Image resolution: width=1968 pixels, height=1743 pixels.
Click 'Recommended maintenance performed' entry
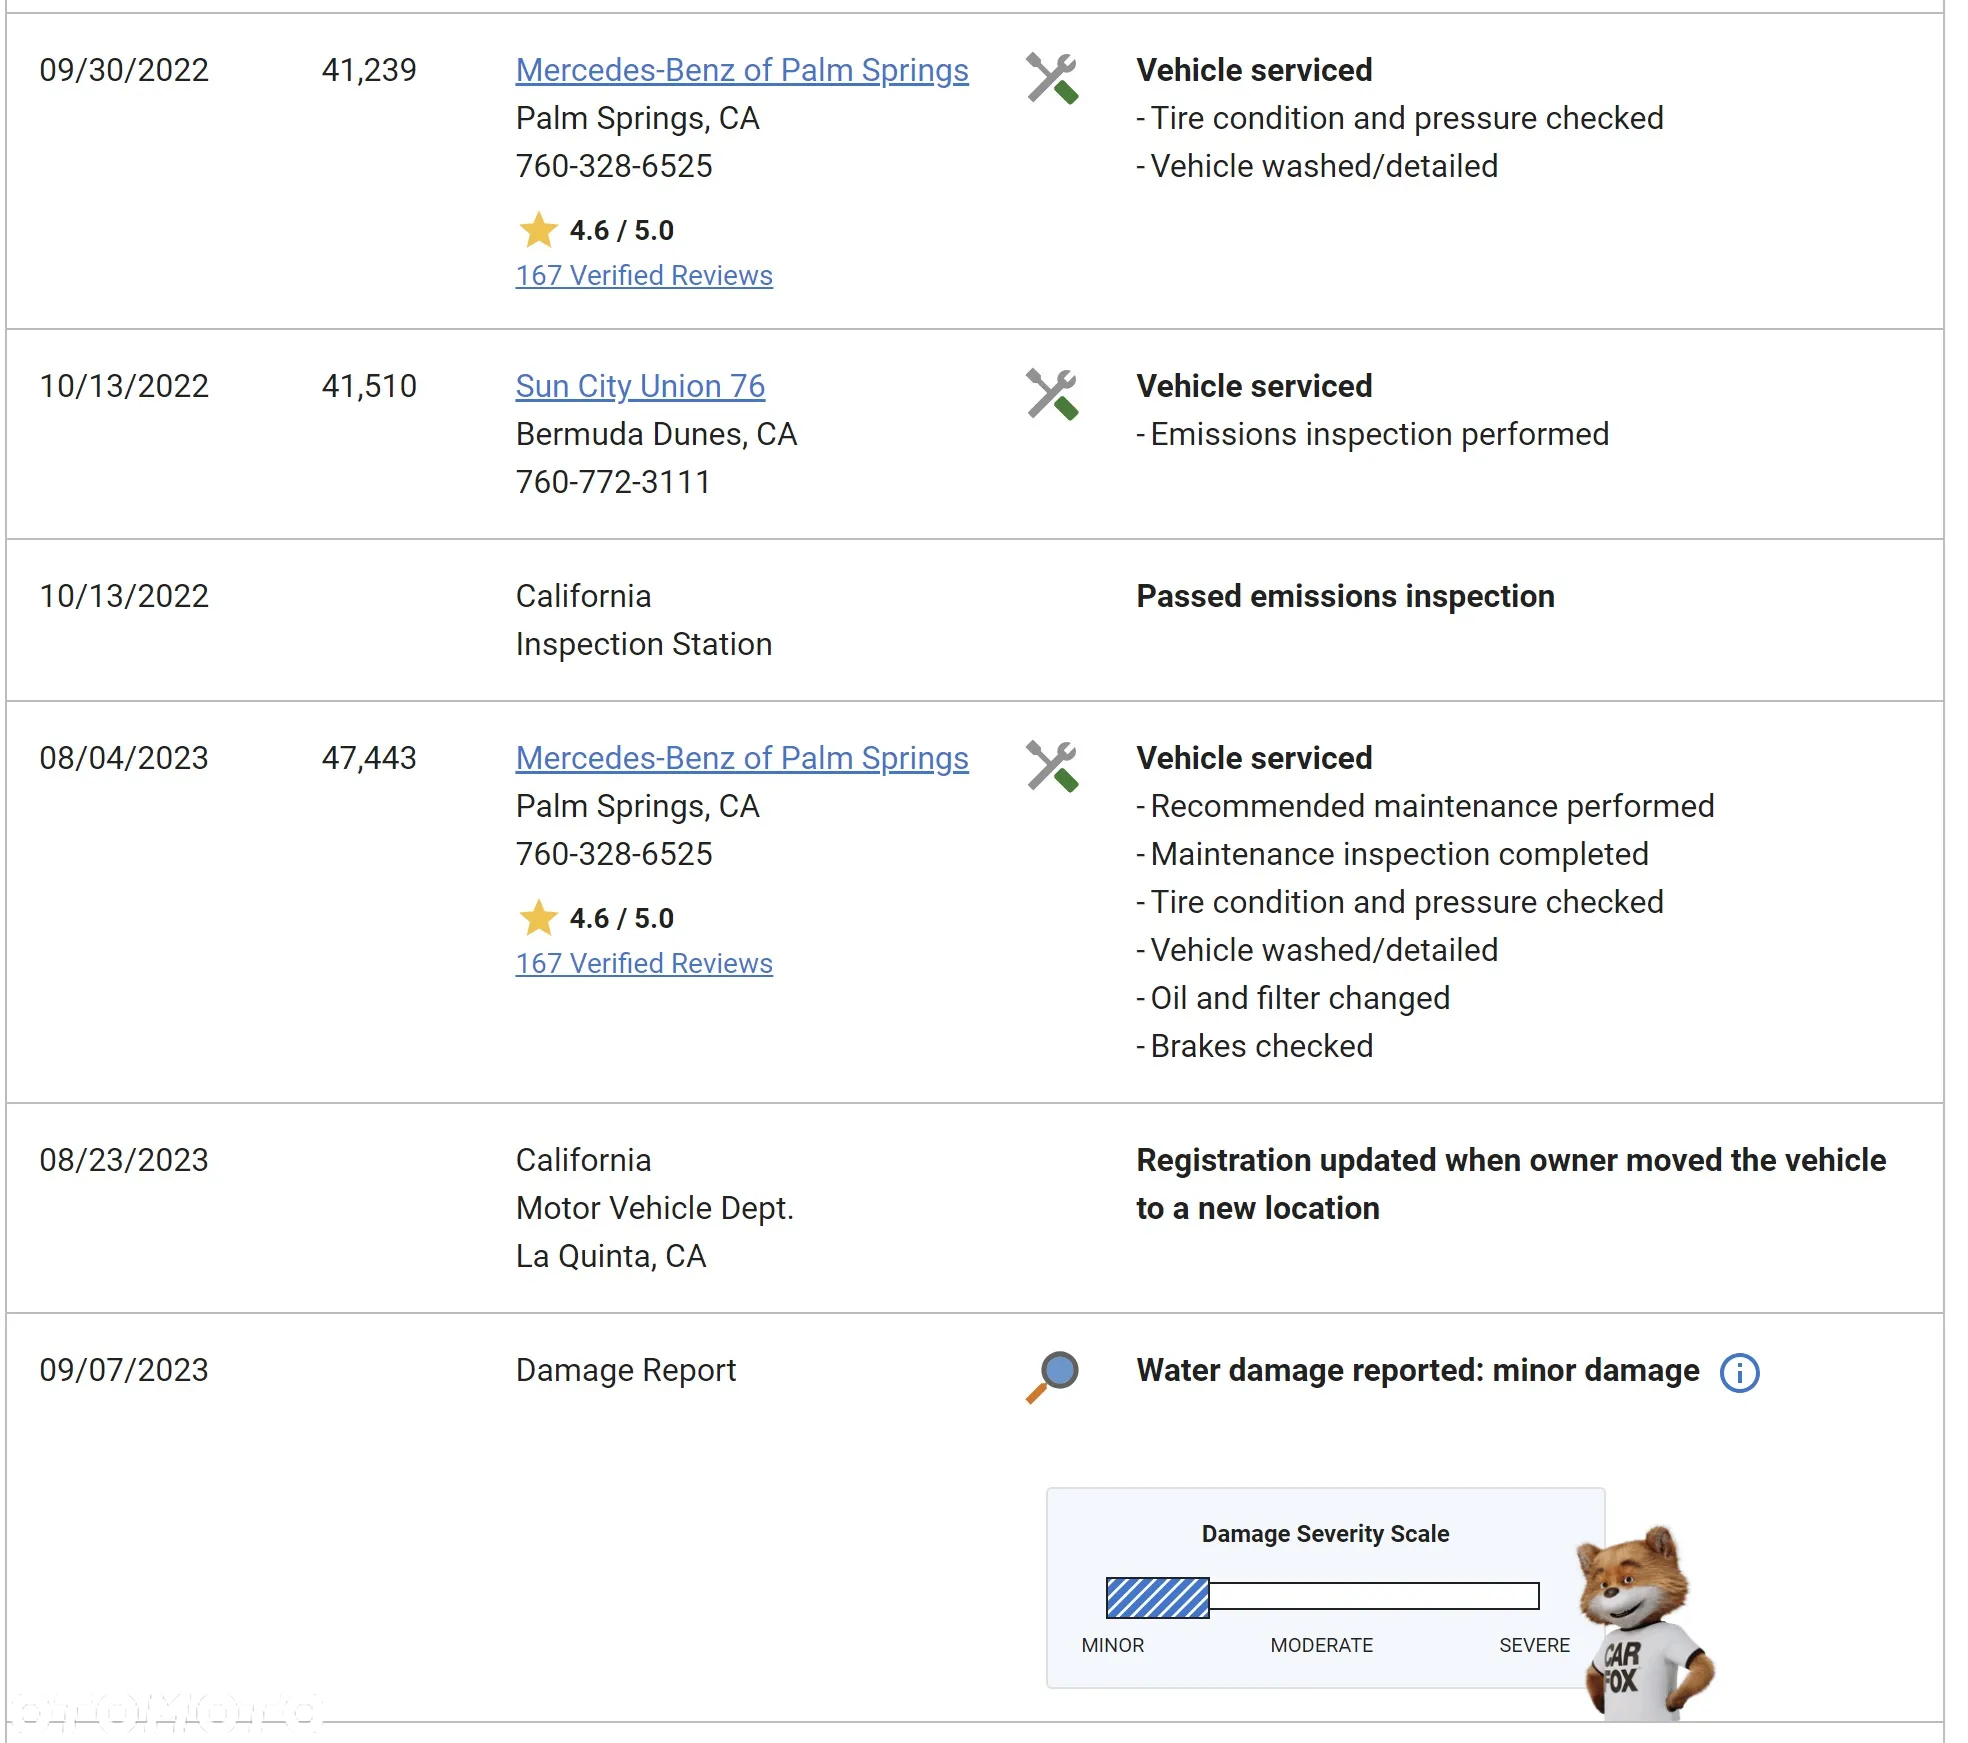point(1432,806)
